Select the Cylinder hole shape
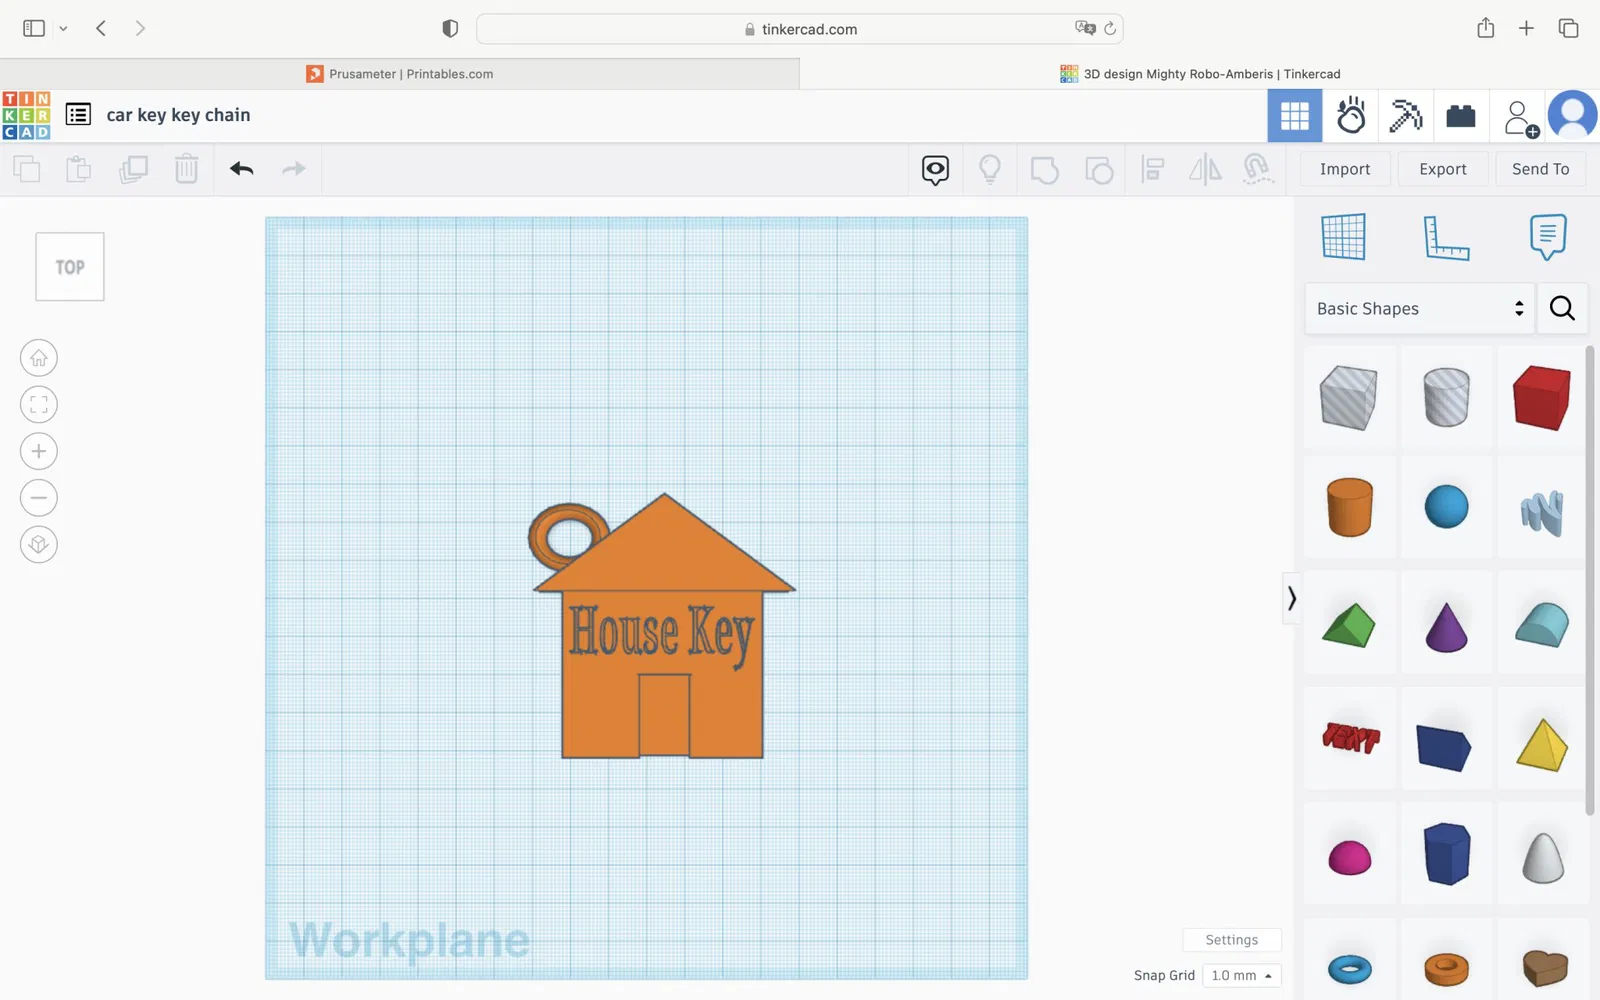 pos(1446,398)
